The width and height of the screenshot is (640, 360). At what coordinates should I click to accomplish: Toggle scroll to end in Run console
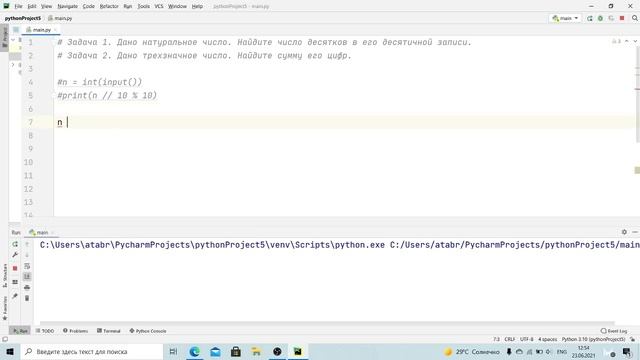(x=27, y=277)
